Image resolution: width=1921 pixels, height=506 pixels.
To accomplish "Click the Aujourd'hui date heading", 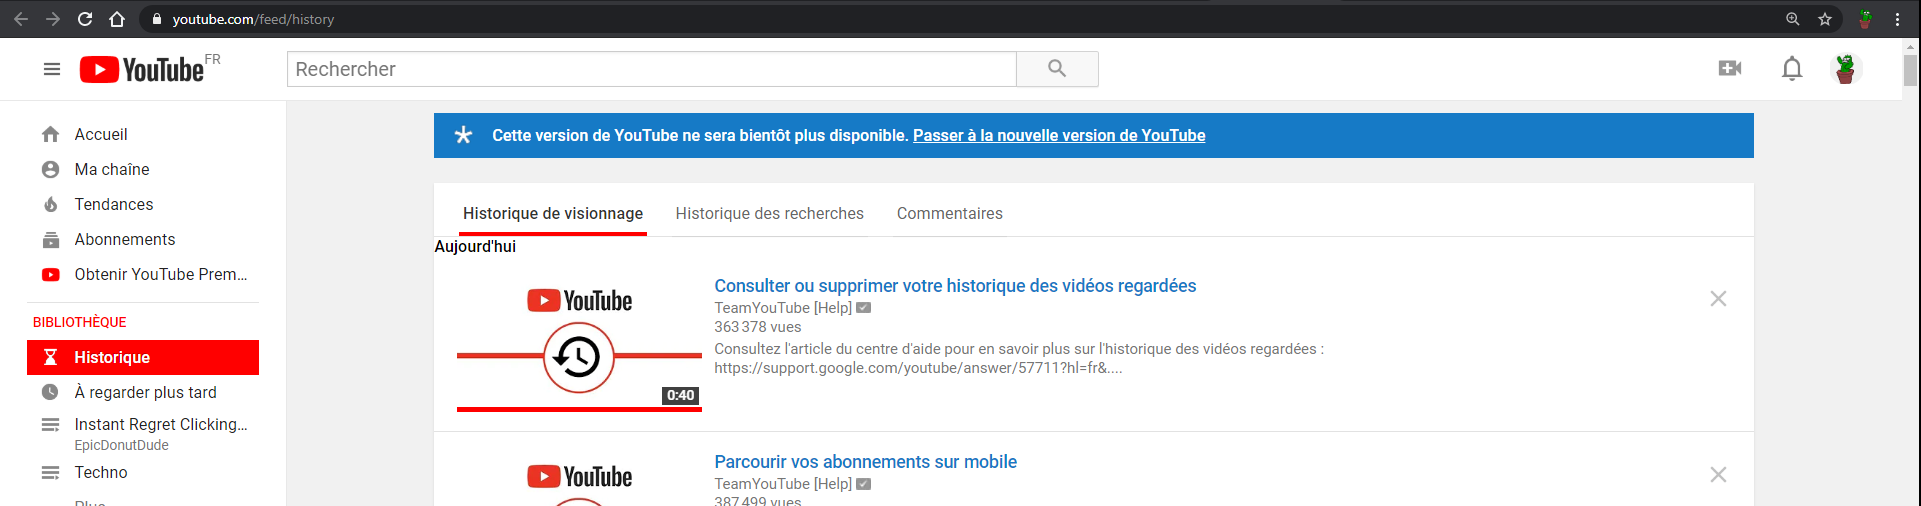I will 475,246.
